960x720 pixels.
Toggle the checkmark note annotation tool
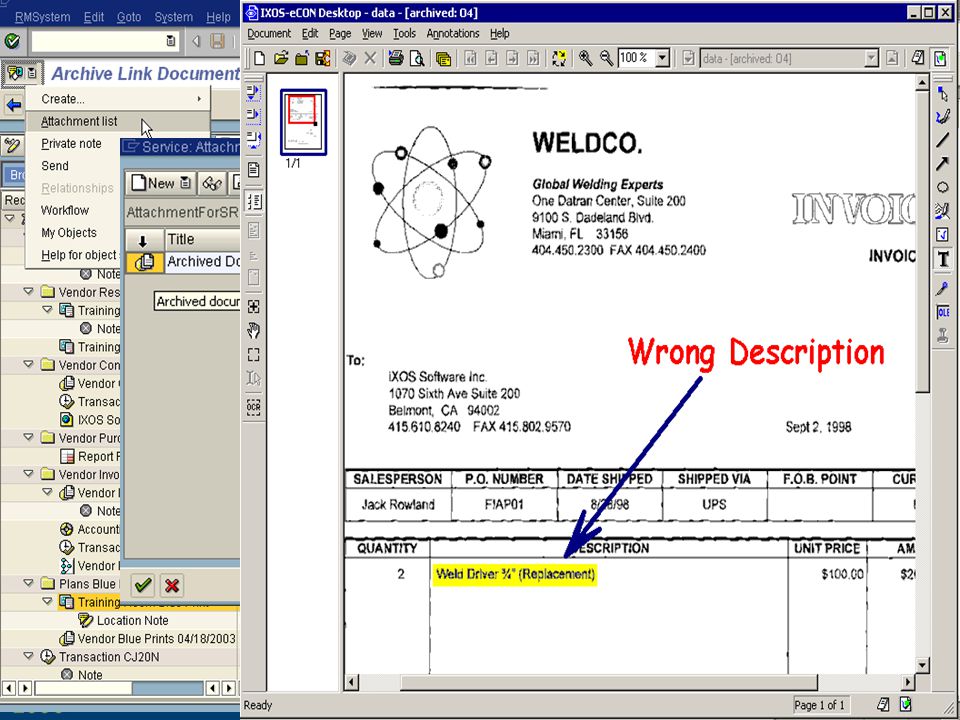point(943,235)
